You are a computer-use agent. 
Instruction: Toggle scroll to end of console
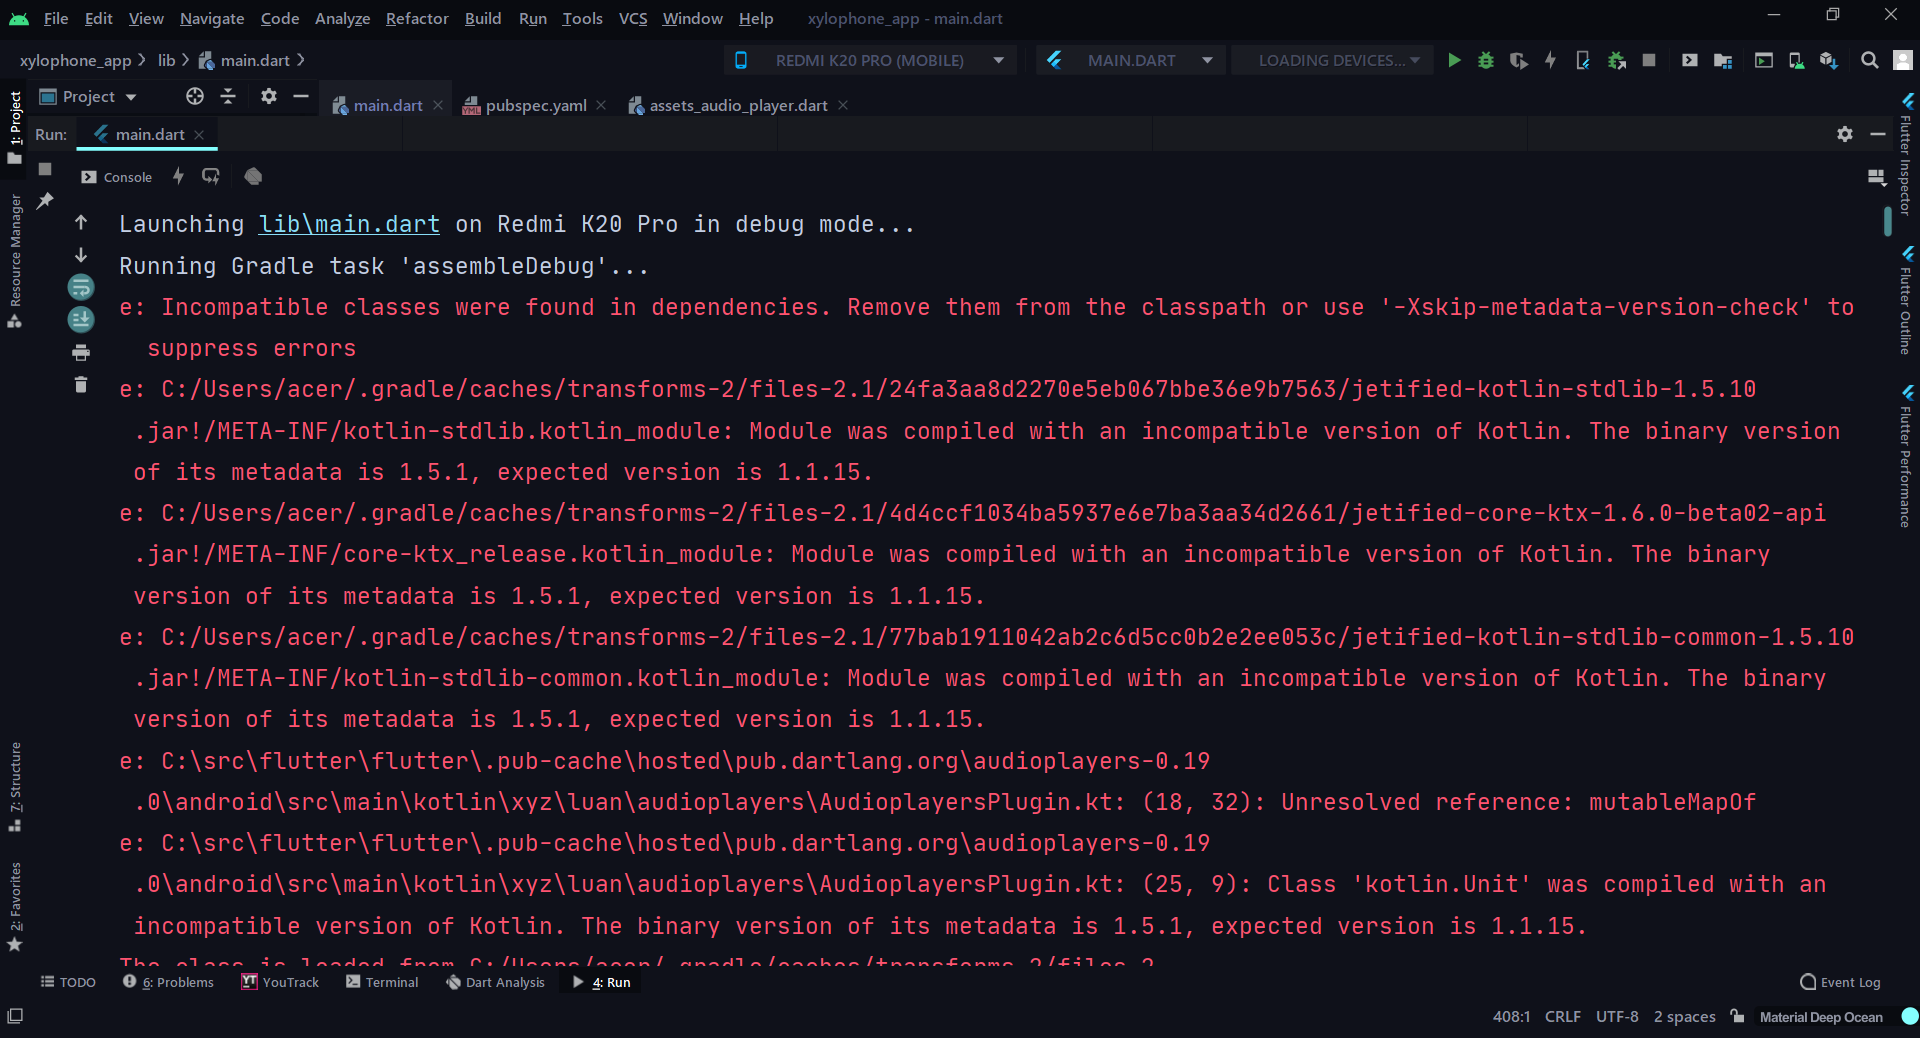pos(81,320)
